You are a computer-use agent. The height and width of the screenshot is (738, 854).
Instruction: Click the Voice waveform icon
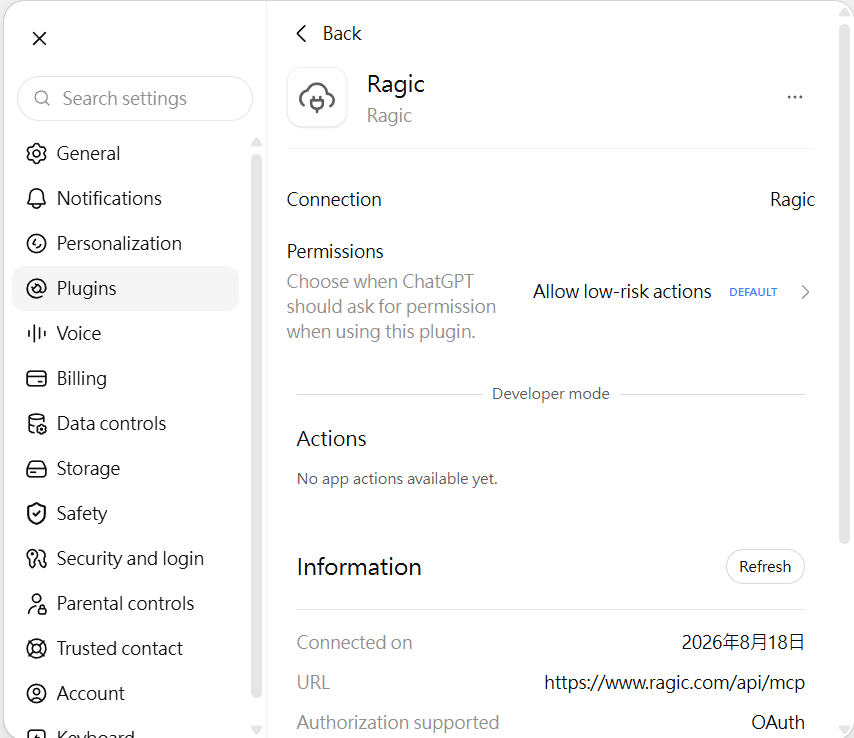click(36, 333)
